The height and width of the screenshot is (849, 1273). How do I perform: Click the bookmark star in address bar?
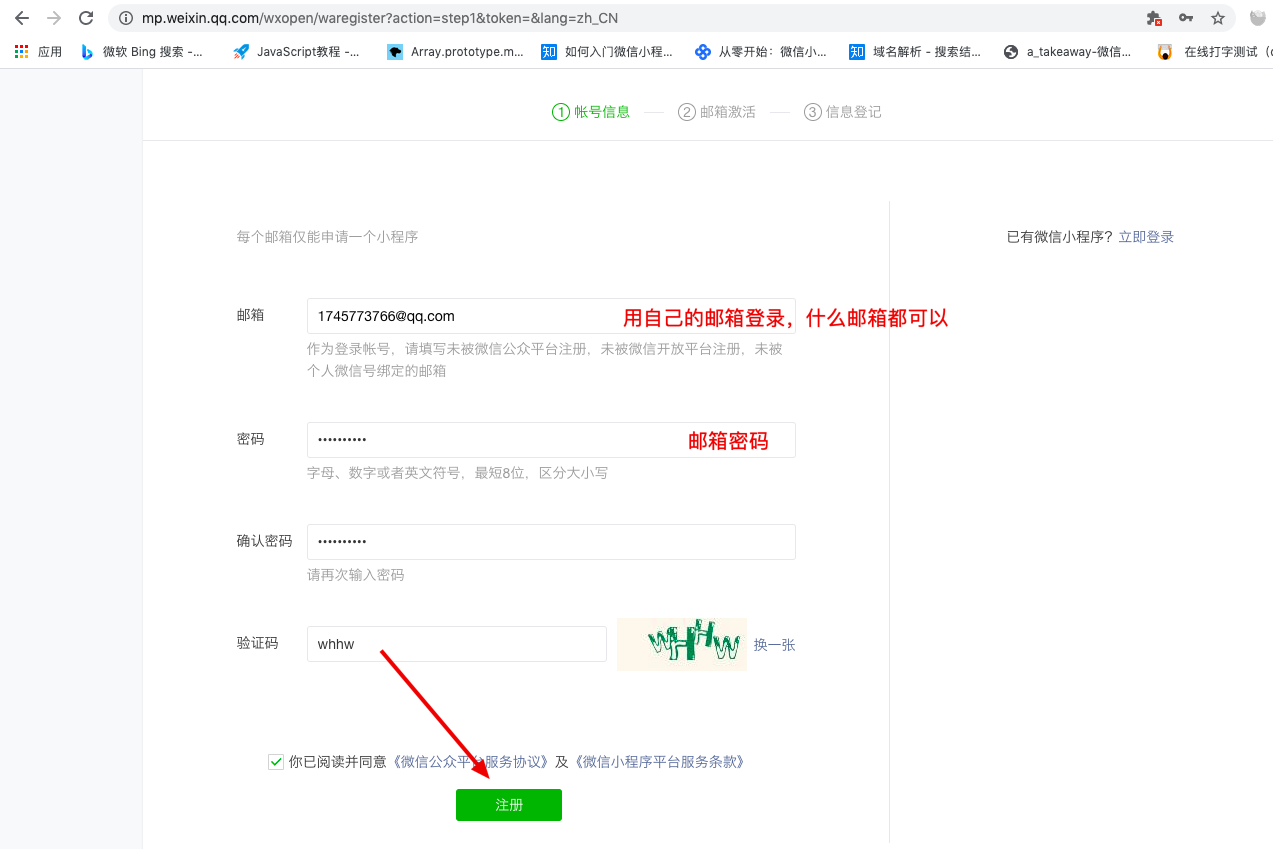[1219, 17]
